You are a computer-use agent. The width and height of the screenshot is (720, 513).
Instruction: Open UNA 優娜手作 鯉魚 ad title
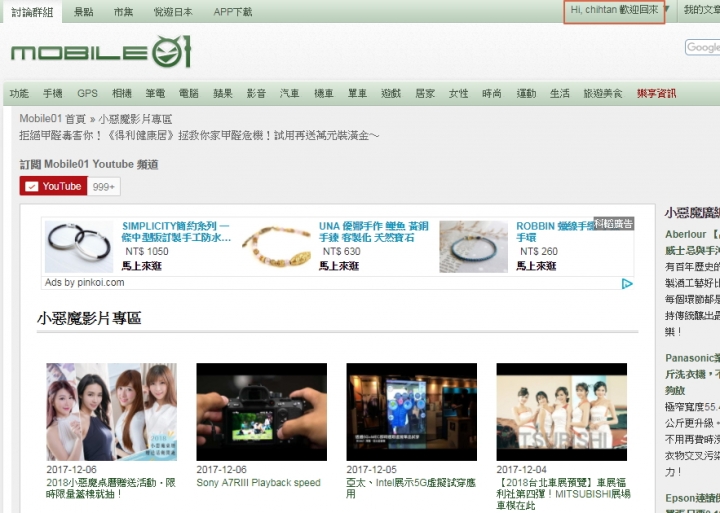point(374,232)
